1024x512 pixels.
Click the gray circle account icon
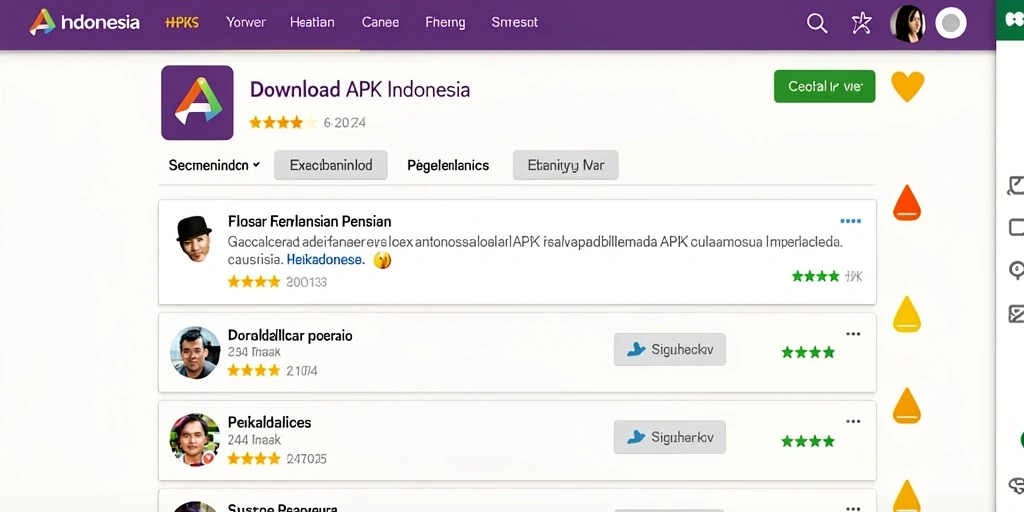(951, 24)
